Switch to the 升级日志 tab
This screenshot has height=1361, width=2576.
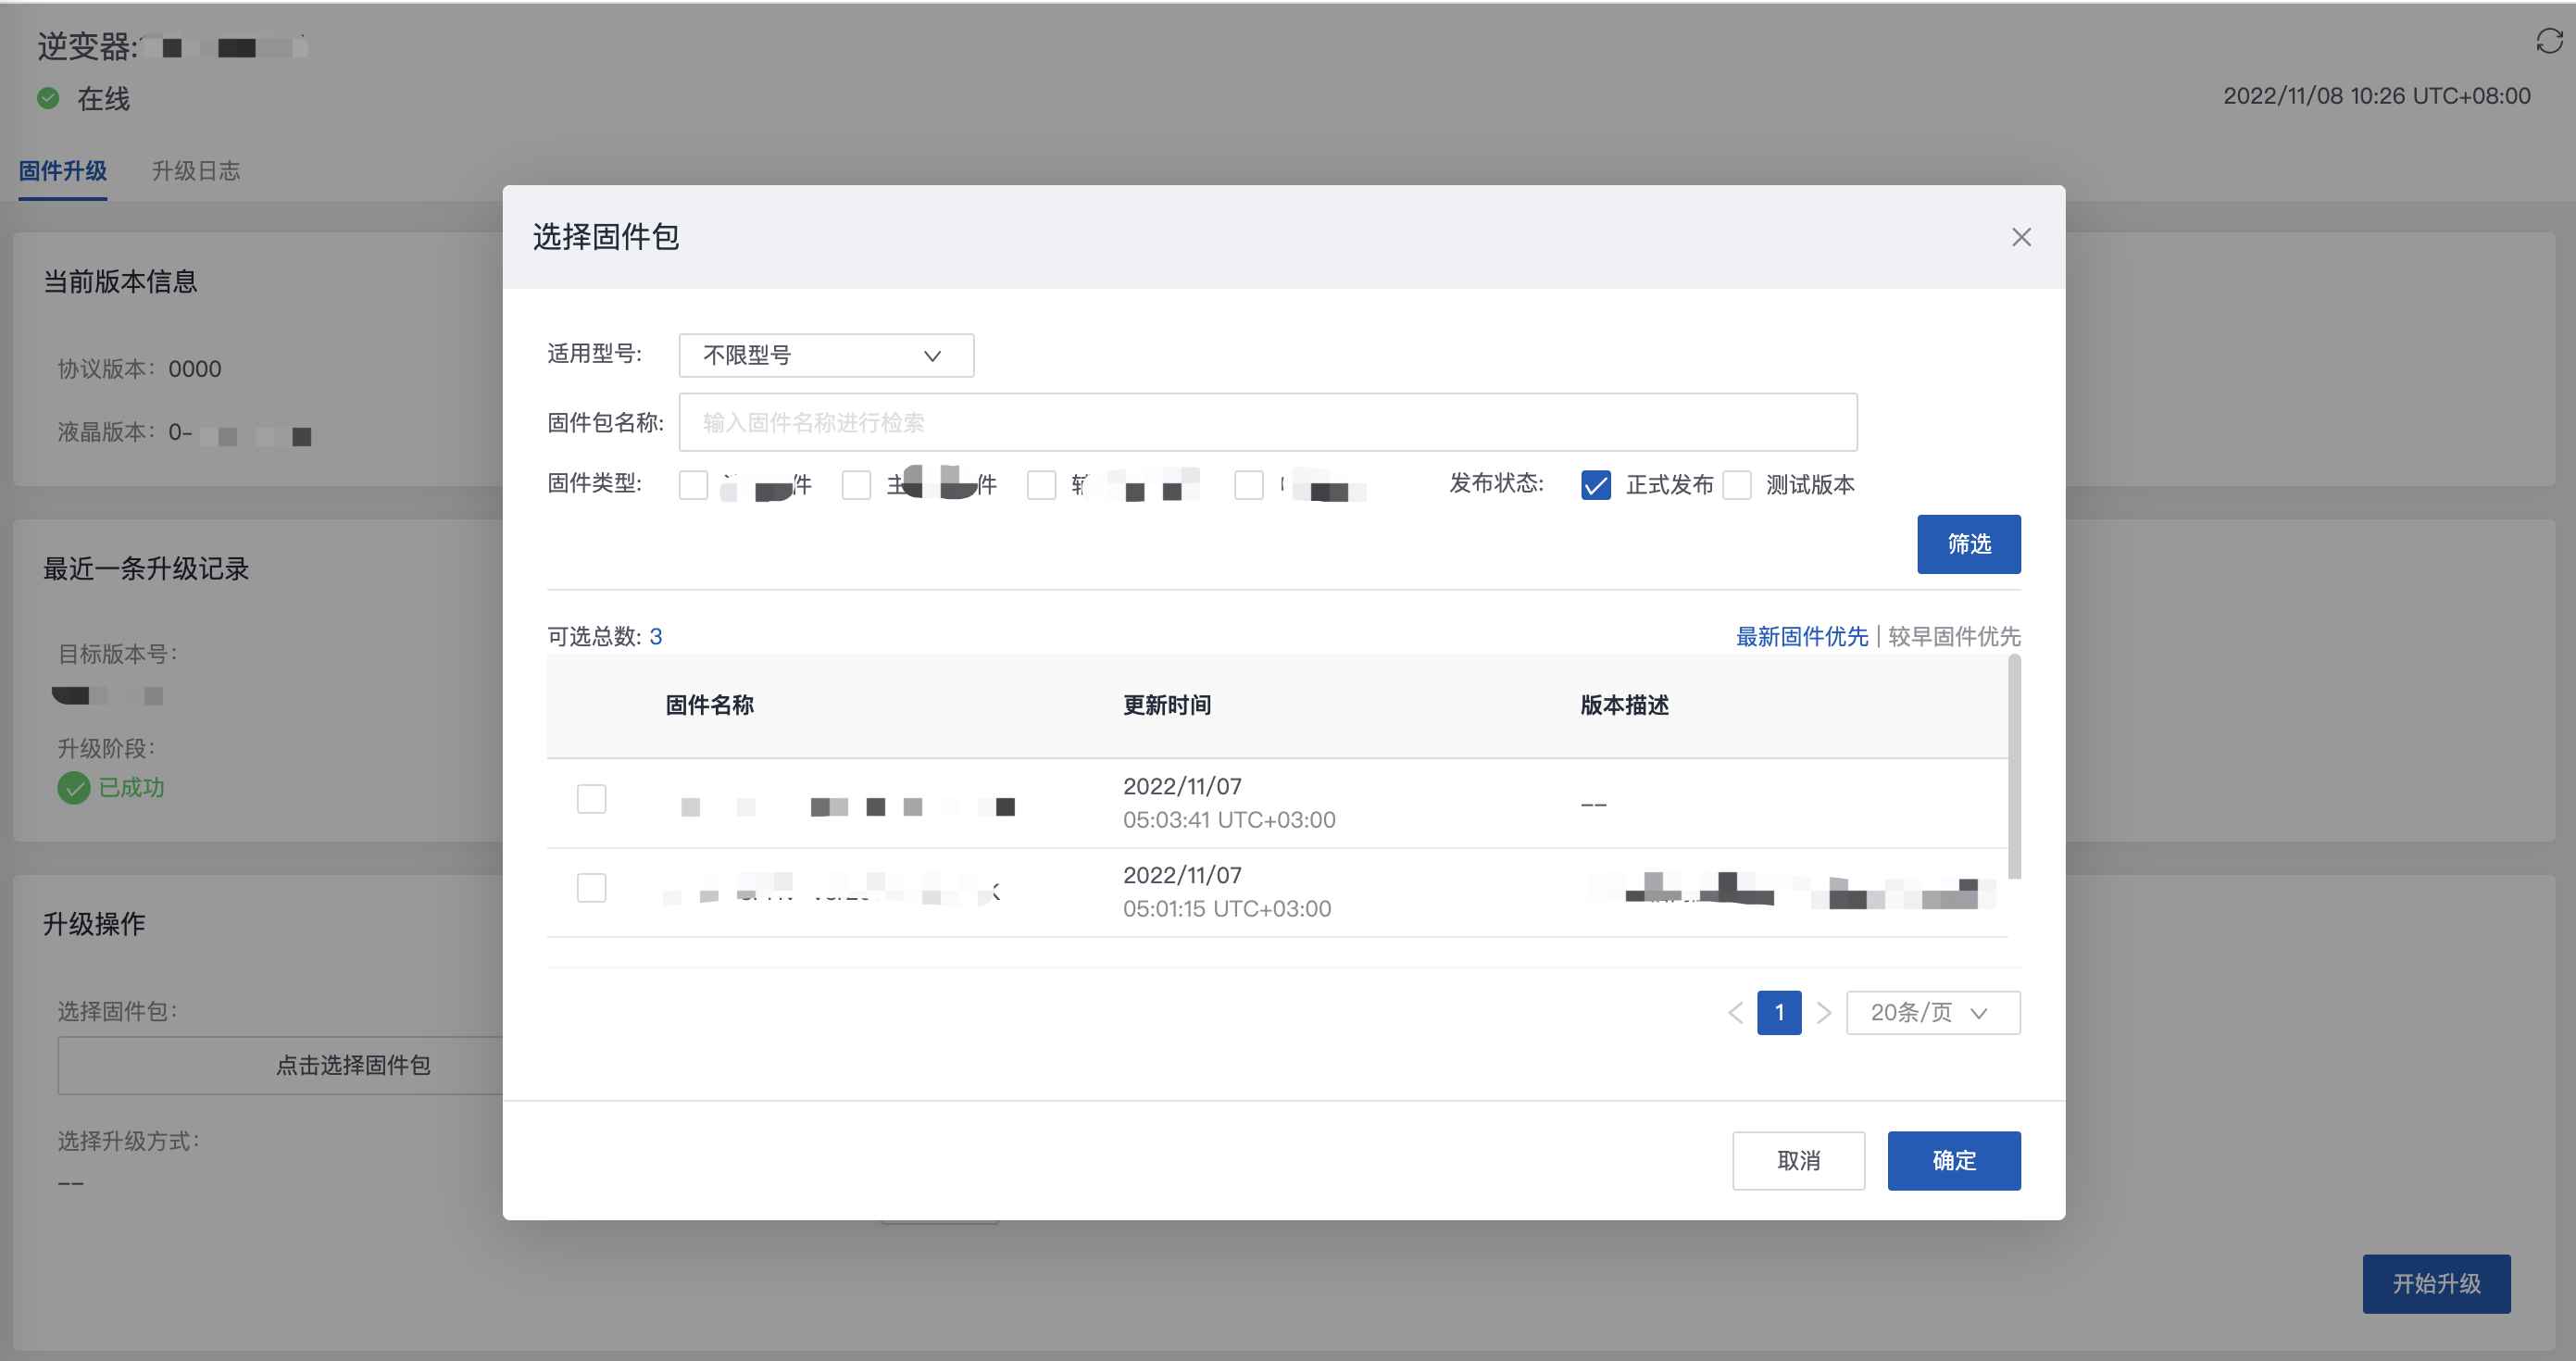pyautogui.click(x=196, y=171)
